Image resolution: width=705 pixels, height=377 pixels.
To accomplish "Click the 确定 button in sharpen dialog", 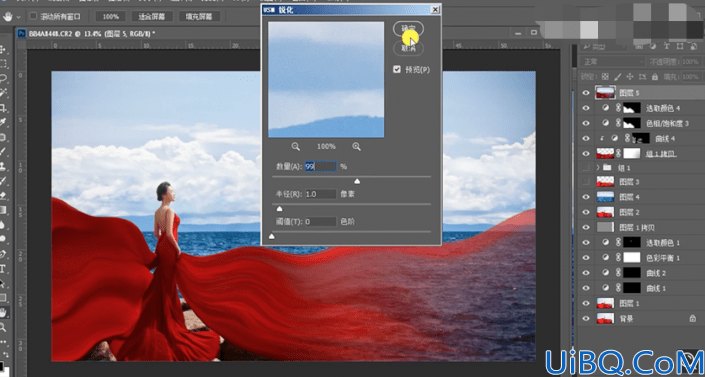I will (x=408, y=28).
